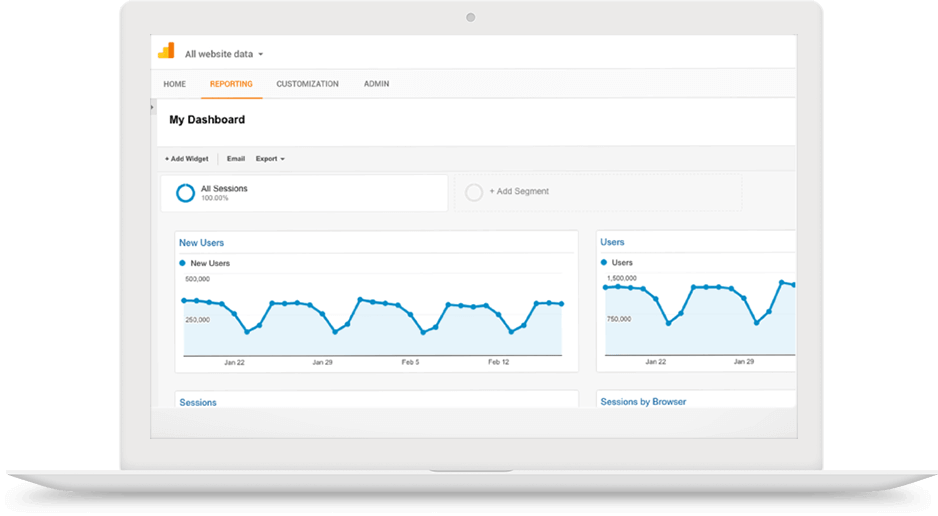The image size is (938, 516).
Task: Expand the collapsed left sidebar arrow
Action: [153, 108]
